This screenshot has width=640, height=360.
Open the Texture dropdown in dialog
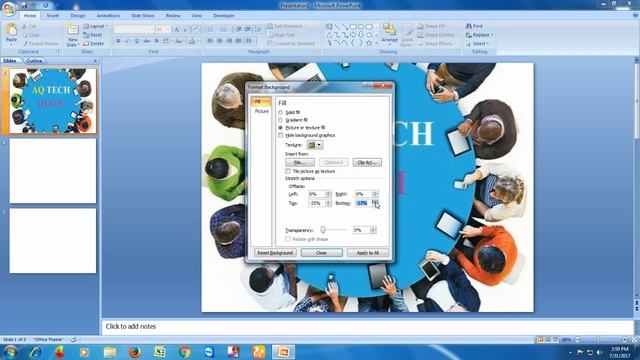point(315,145)
